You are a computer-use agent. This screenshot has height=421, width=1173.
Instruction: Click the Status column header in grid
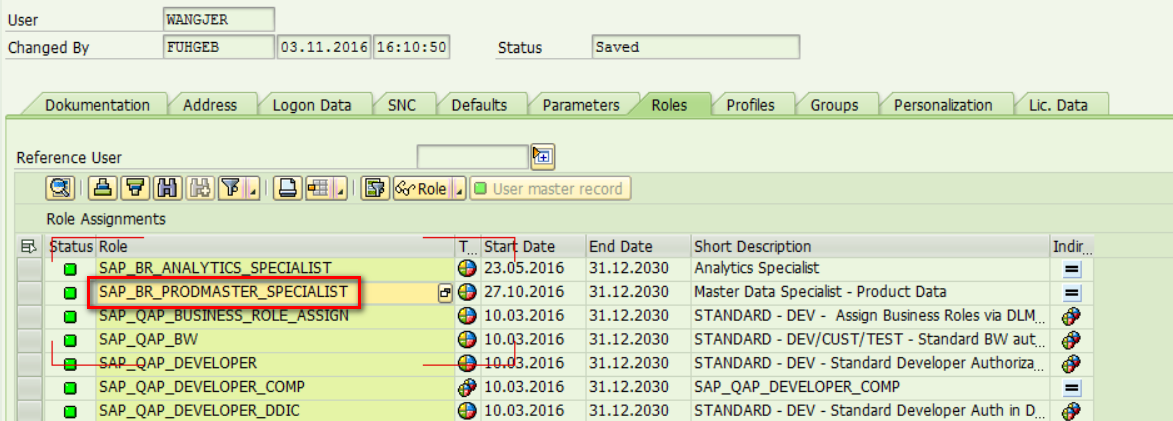[x=71, y=246]
